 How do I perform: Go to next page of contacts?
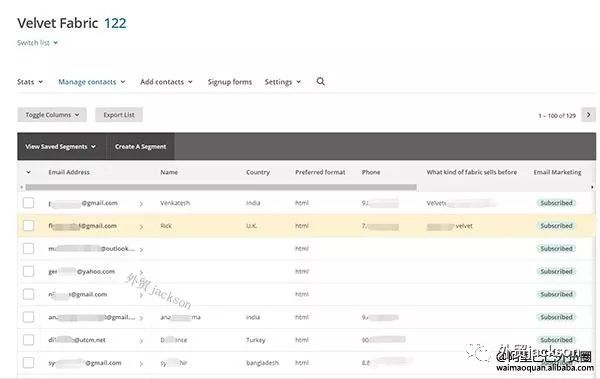click(x=589, y=115)
